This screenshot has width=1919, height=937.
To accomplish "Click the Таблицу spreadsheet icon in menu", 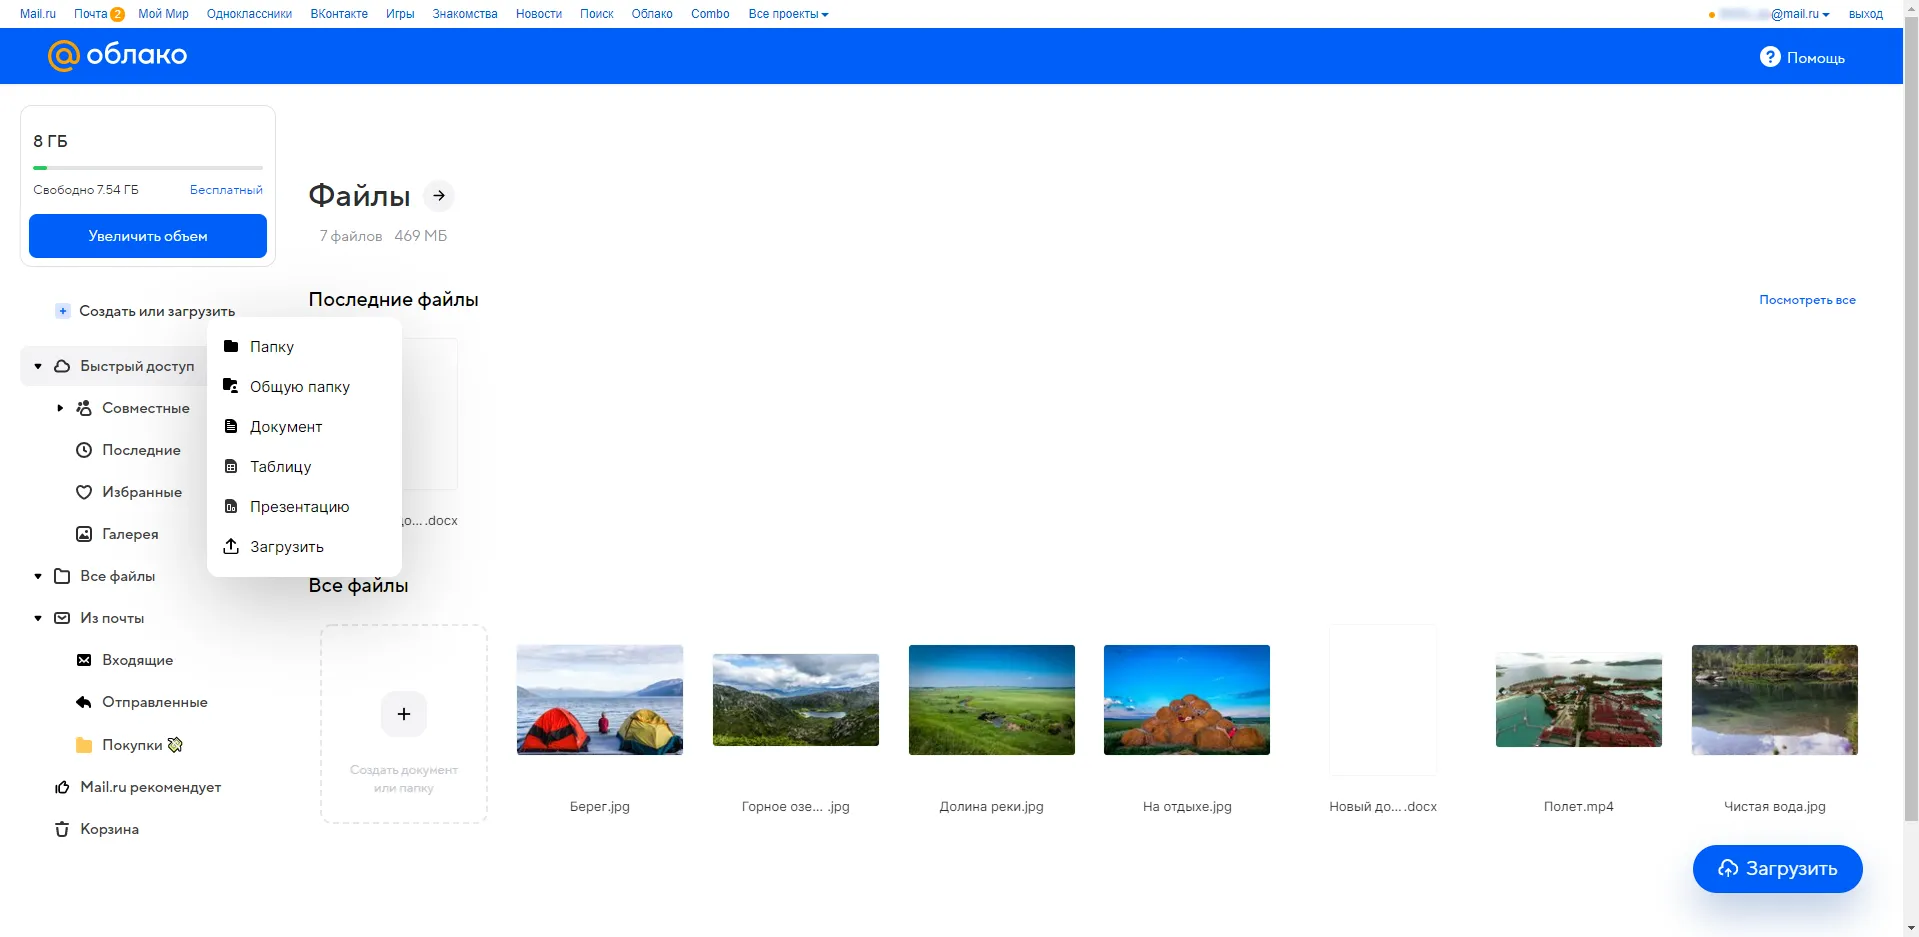I will tap(231, 466).
